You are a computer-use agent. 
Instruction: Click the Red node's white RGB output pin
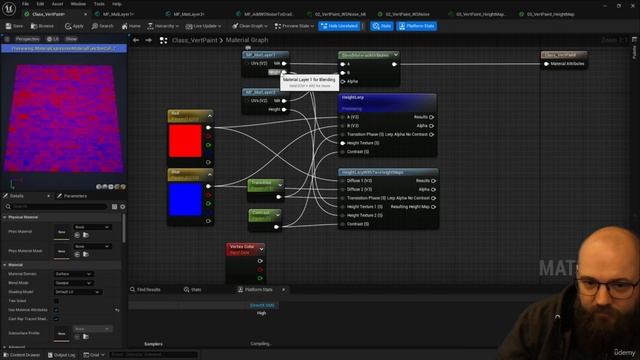pyautogui.click(x=209, y=128)
